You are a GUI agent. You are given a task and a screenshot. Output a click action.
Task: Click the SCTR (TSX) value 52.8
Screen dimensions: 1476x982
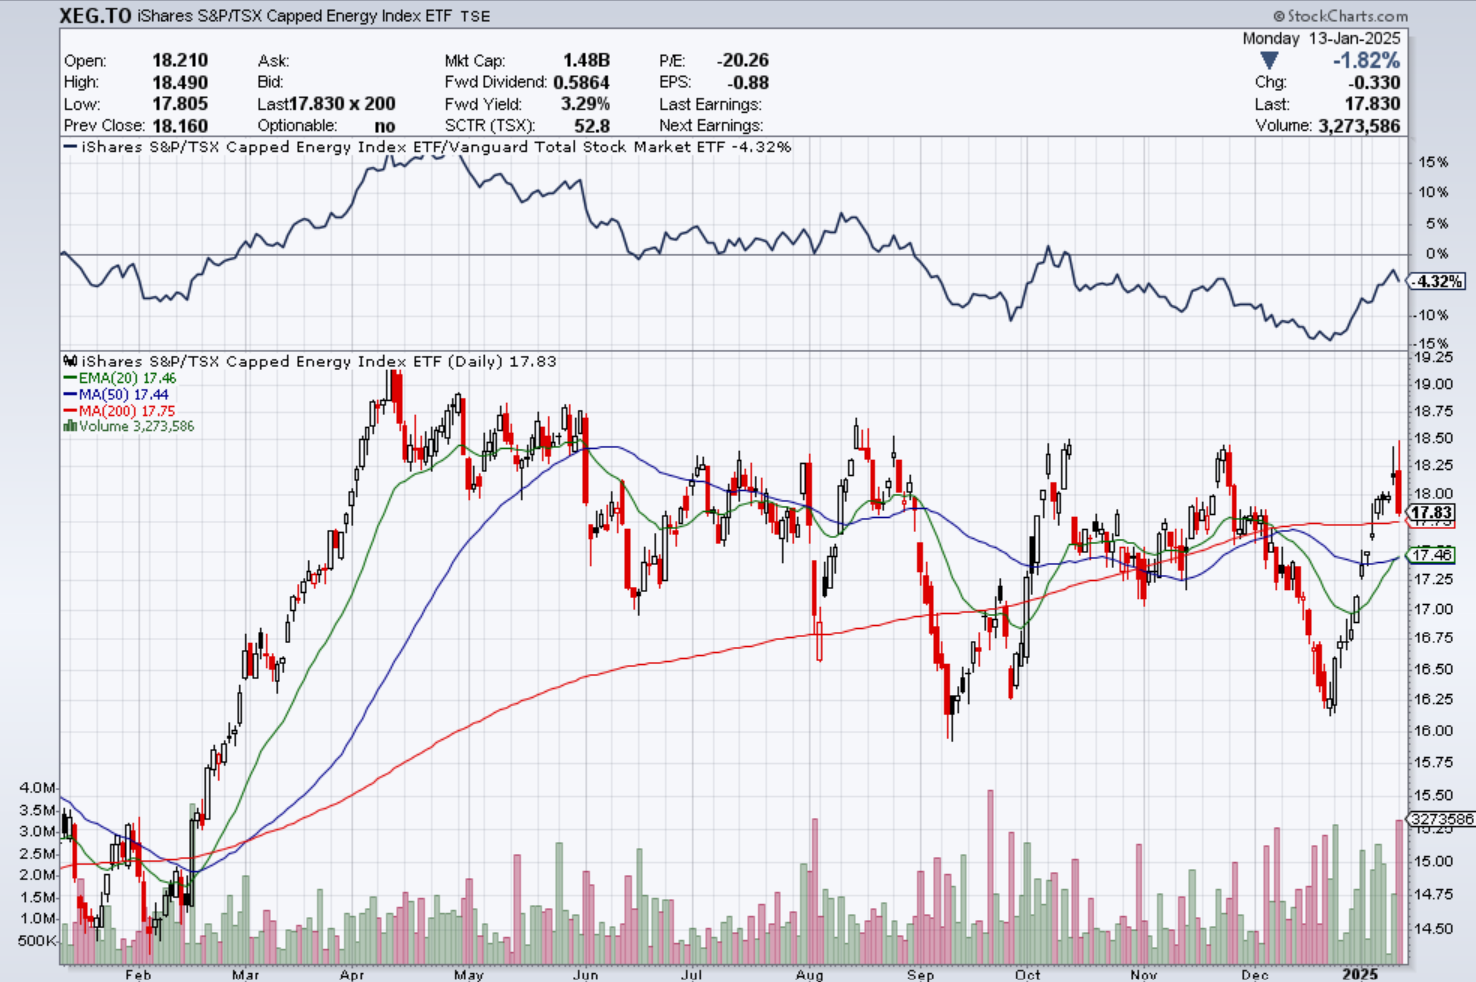pyautogui.click(x=592, y=126)
